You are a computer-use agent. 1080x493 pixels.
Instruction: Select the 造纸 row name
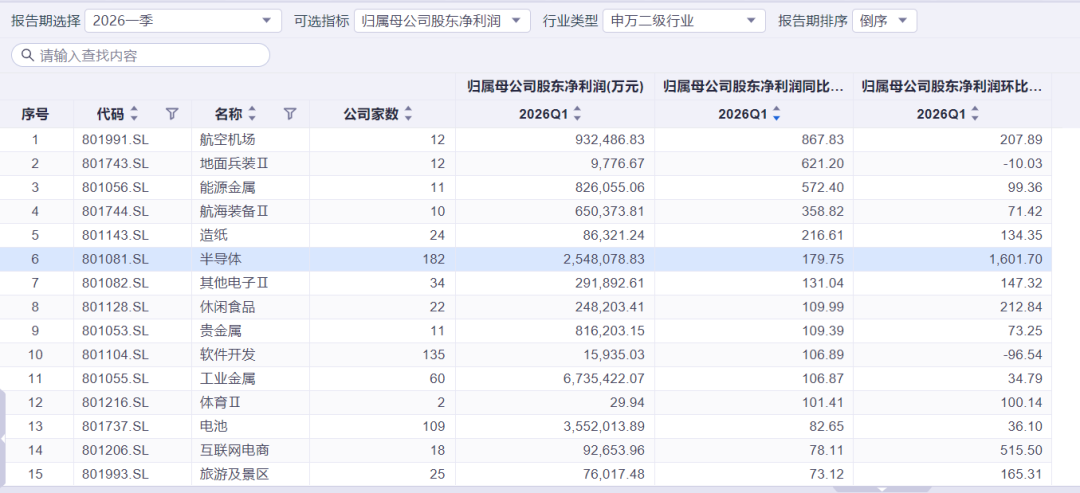pyautogui.click(x=213, y=235)
